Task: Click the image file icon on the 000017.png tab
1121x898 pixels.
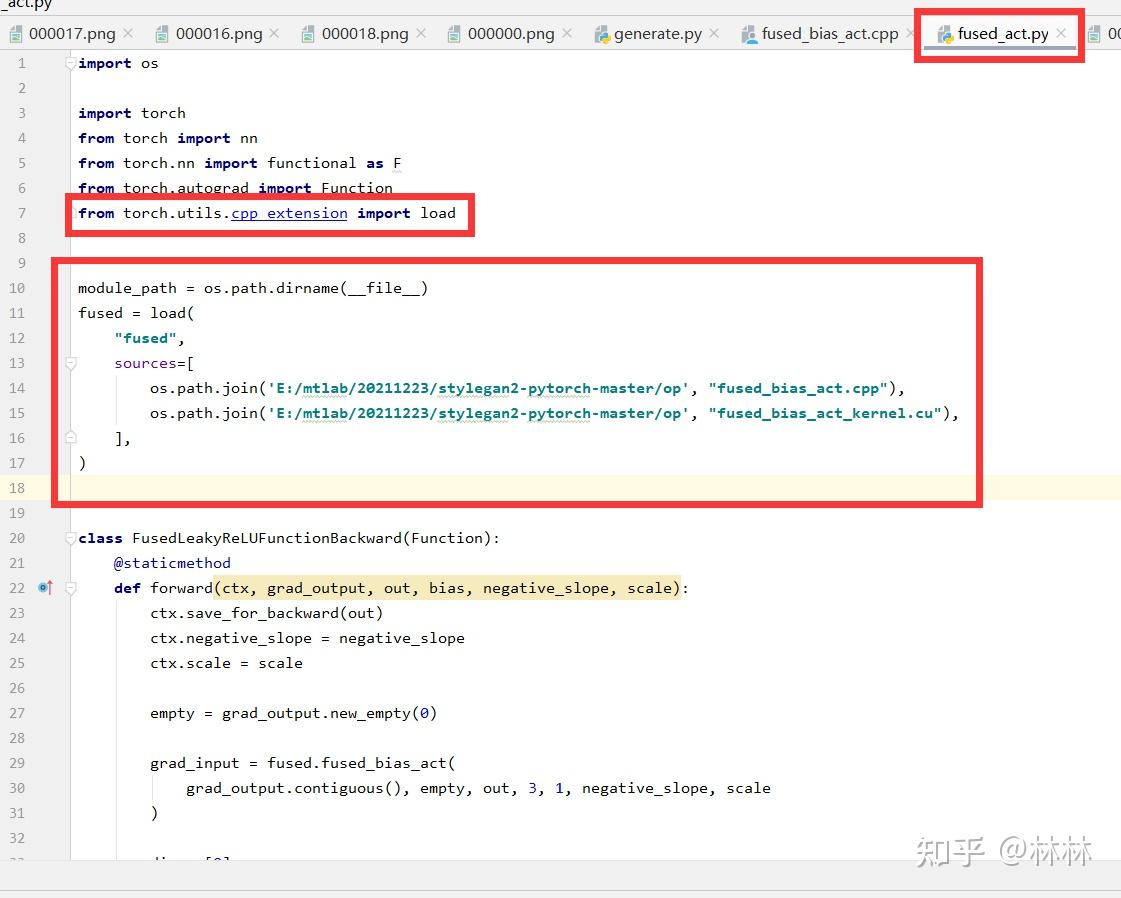Action: pos(16,33)
